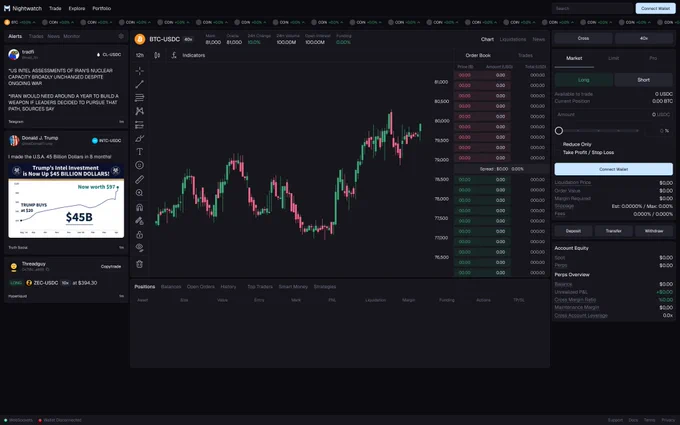Screen dimensions: 680x425
Task: Click Donald J. Trump's avatar
Action: tap(14, 140)
